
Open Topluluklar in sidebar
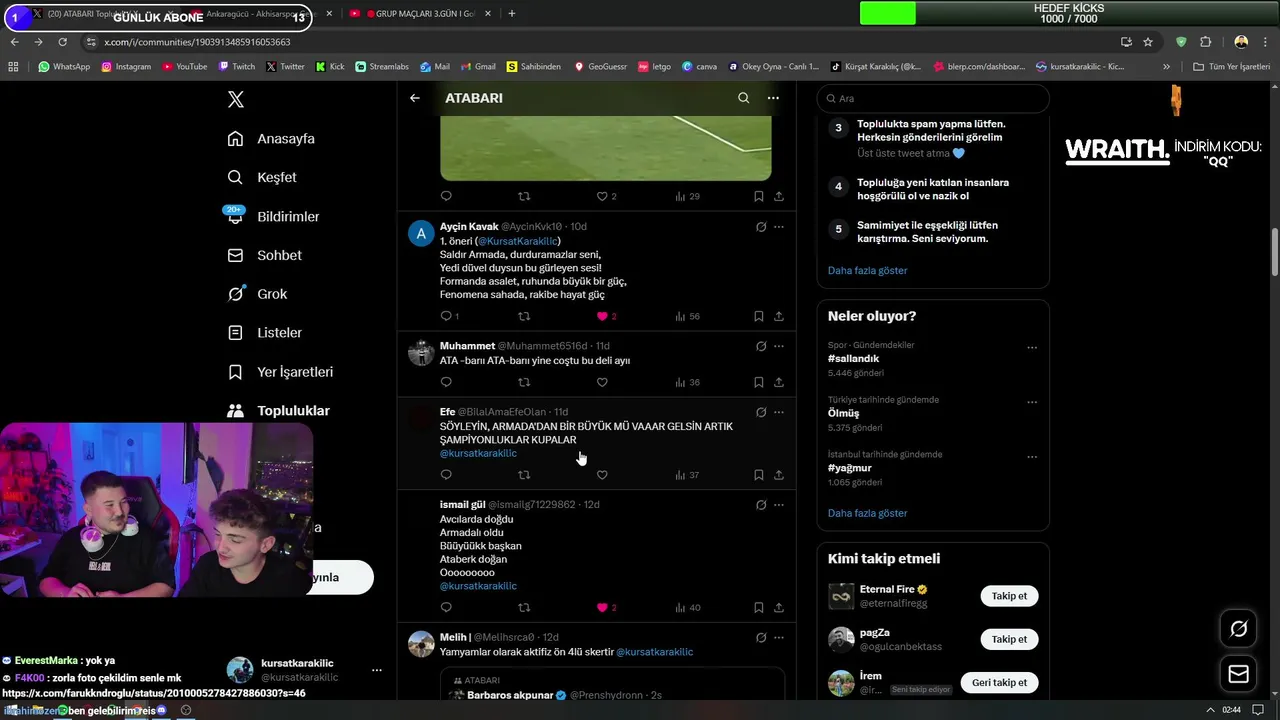coord(278,411)
